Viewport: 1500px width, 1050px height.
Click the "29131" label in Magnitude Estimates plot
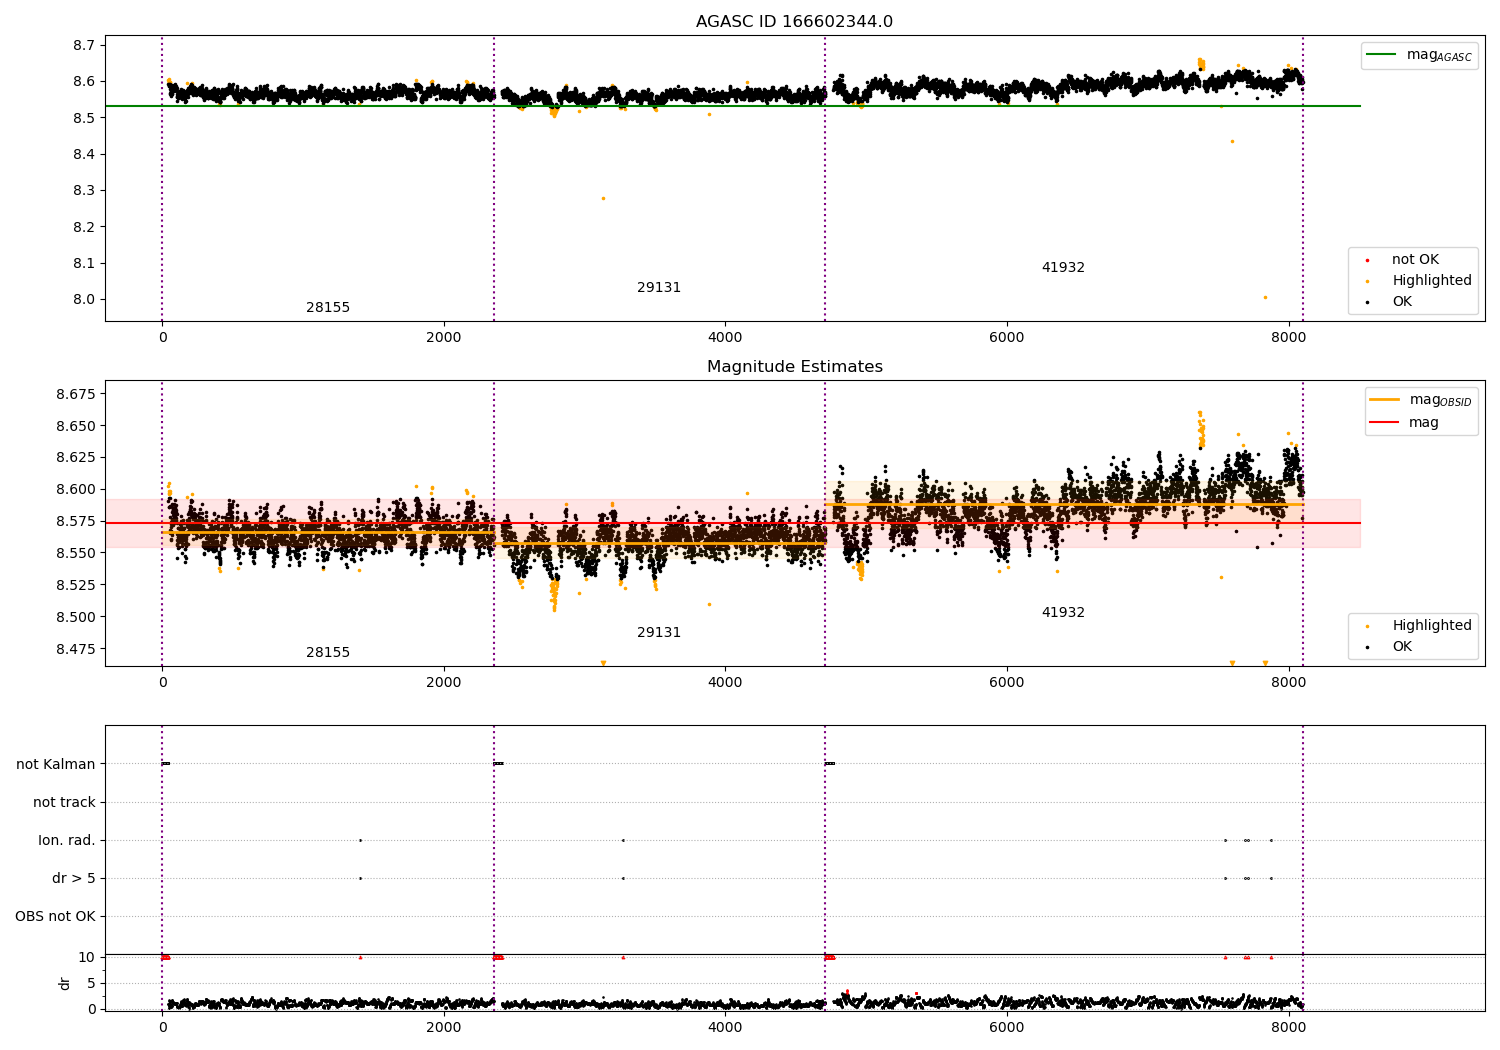click(659, 633)
